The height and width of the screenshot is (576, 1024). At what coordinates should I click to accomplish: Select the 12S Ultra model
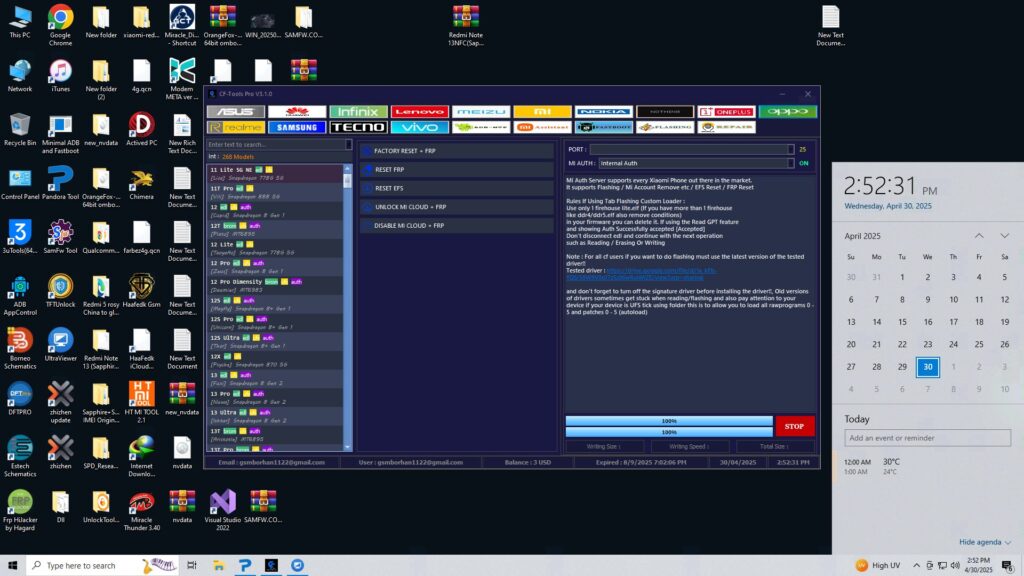click(x=275, y=342)
